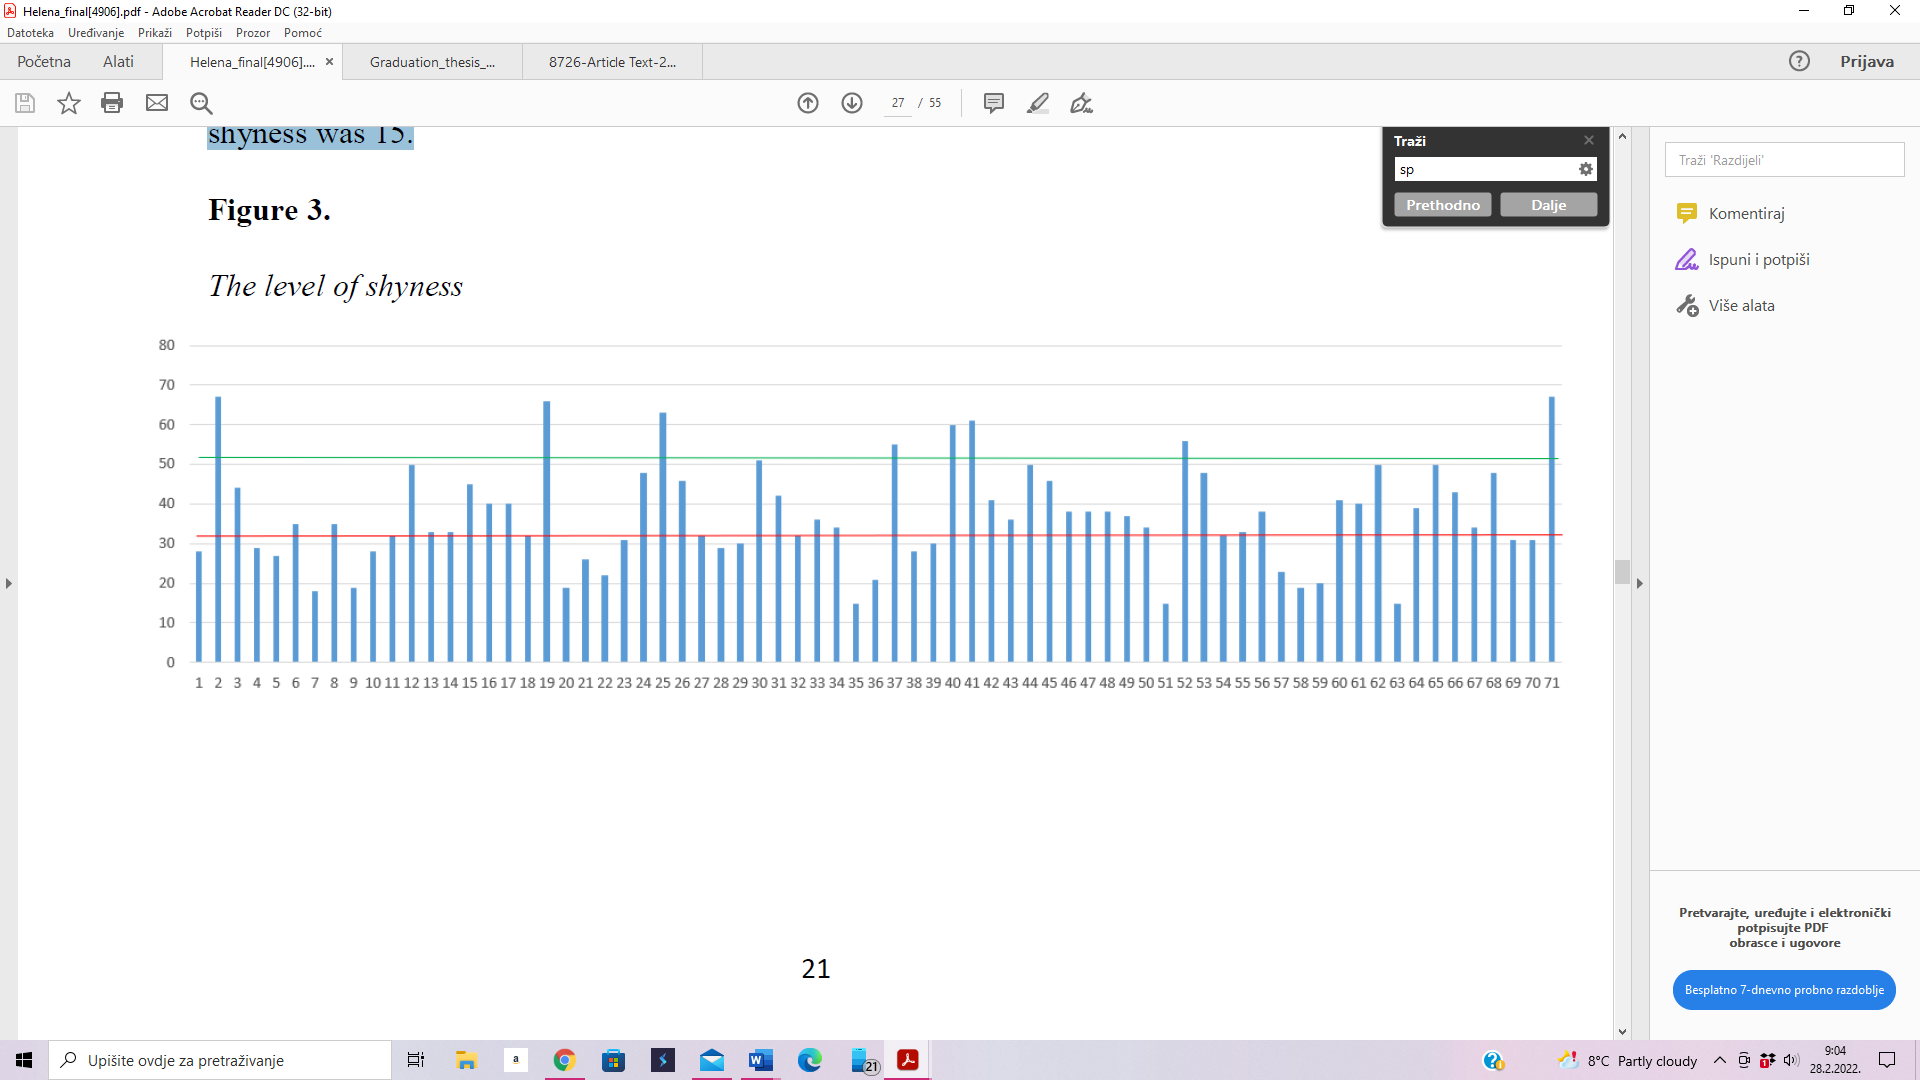This screenshot has width=1920, height=1080.
Task: Print the document using the printer icon
Action: click(112, 103)
